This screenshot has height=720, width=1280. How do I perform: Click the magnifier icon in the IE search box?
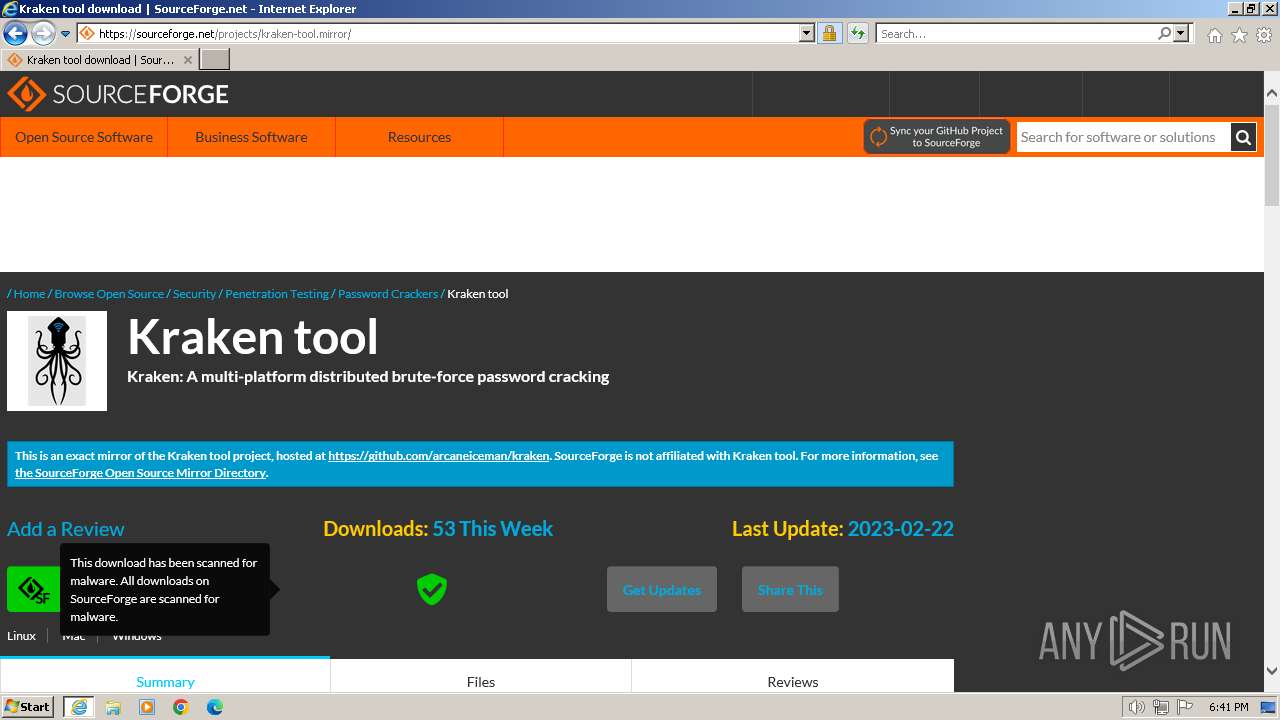pos(1165,34)
